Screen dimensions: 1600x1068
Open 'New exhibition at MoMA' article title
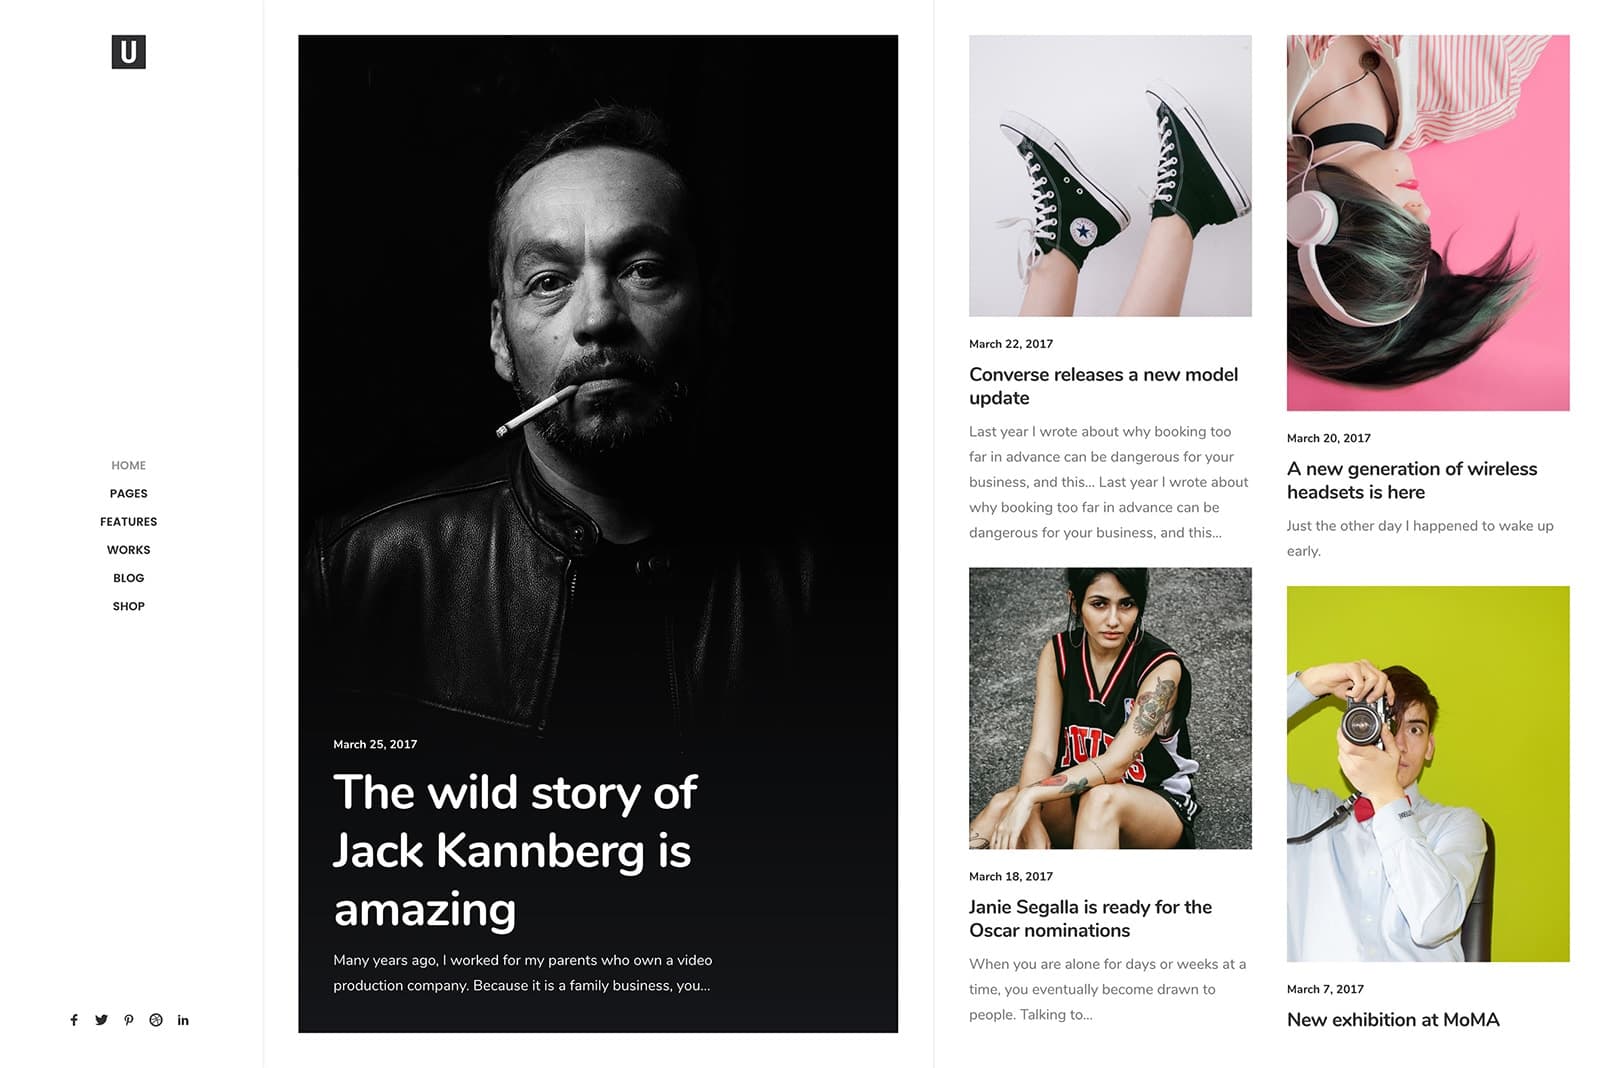(1393, 1020)
